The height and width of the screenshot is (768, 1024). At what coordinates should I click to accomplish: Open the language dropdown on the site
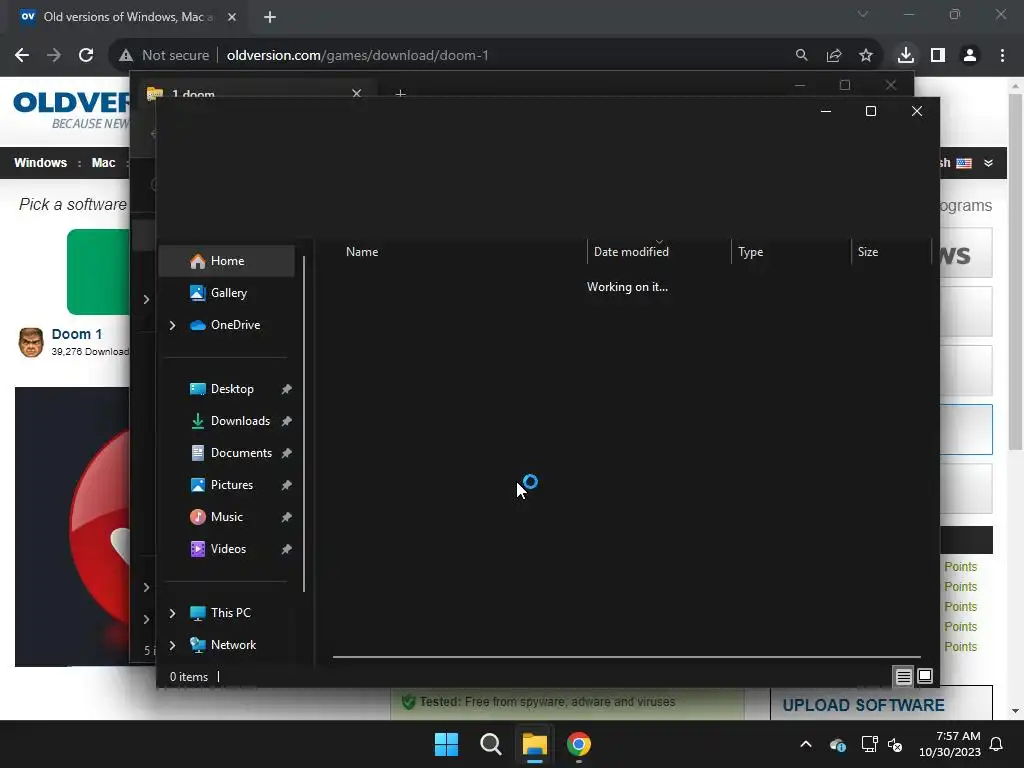click(x=989, y=163)
